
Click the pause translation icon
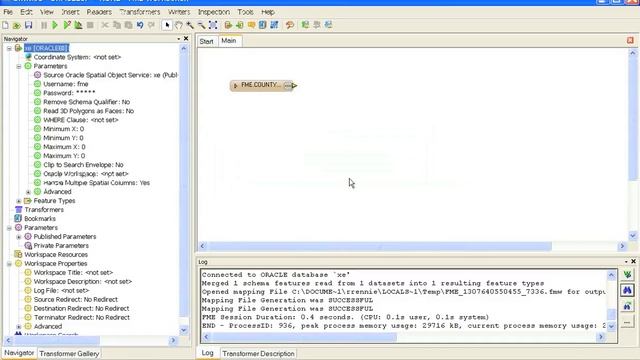[44, 25]
